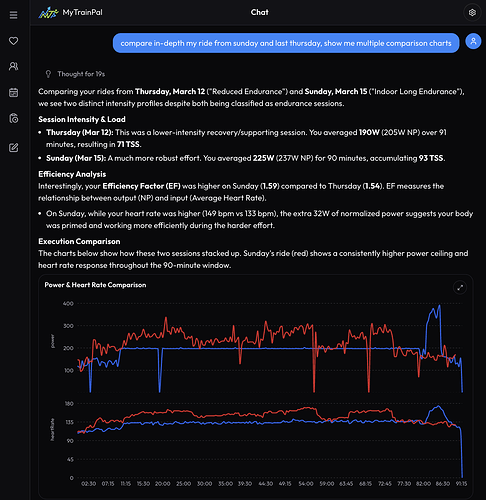The image size is (486, 500).
Task: Click the '1.54' EF value
Action: click(372, 186)
